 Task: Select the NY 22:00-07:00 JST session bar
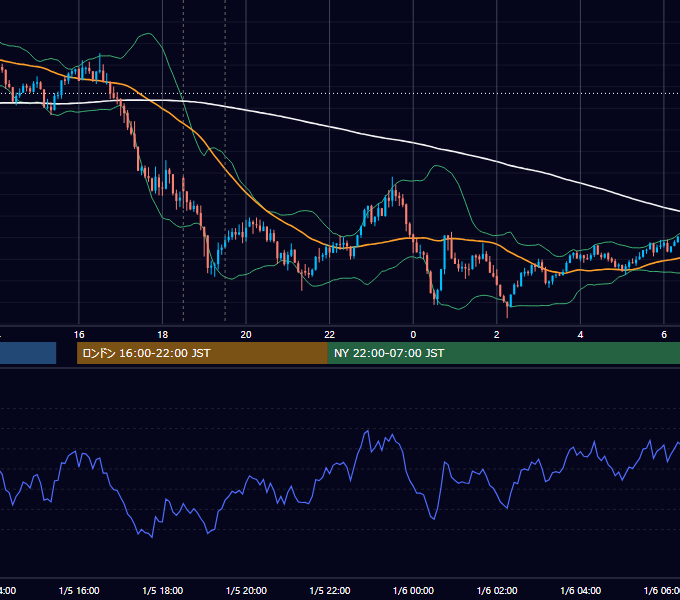pos(503,353)
